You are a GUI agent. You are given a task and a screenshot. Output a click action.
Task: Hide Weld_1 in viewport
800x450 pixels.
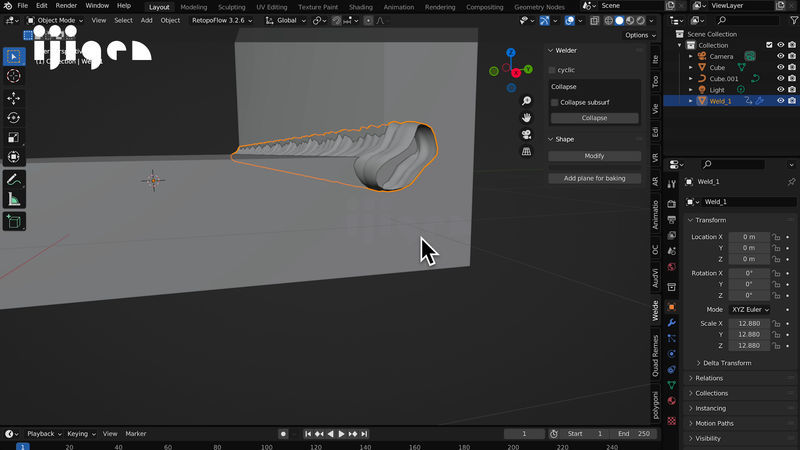780,101
